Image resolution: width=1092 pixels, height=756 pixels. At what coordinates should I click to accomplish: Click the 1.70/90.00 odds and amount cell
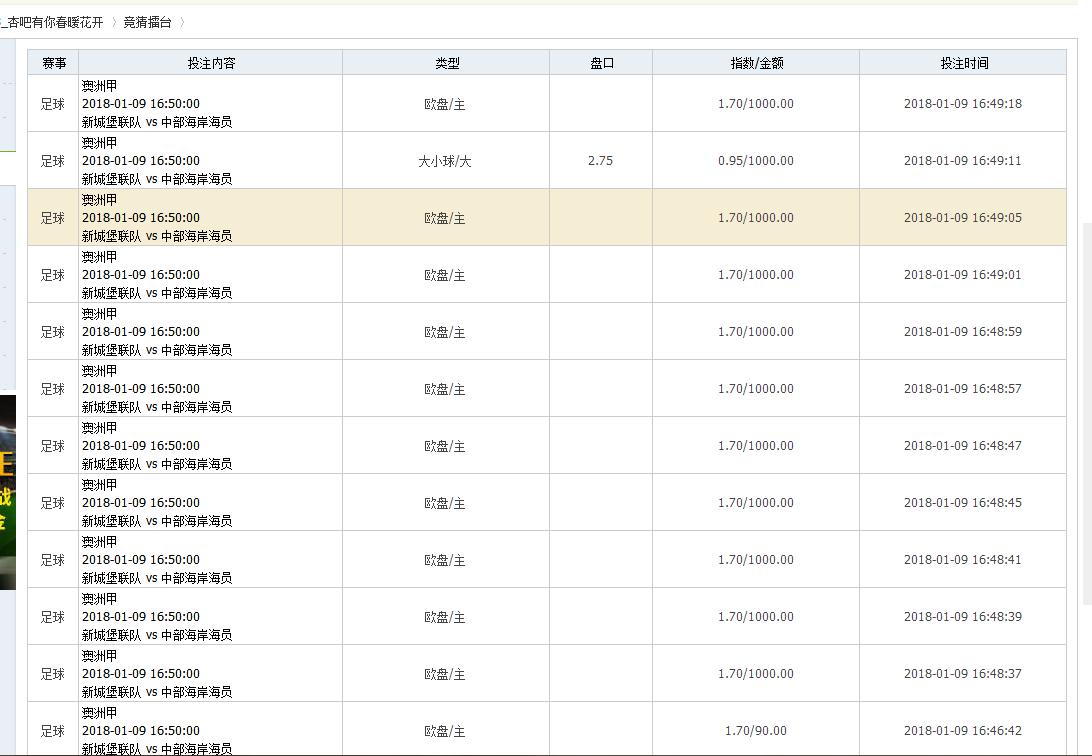[x=755, y=731]
